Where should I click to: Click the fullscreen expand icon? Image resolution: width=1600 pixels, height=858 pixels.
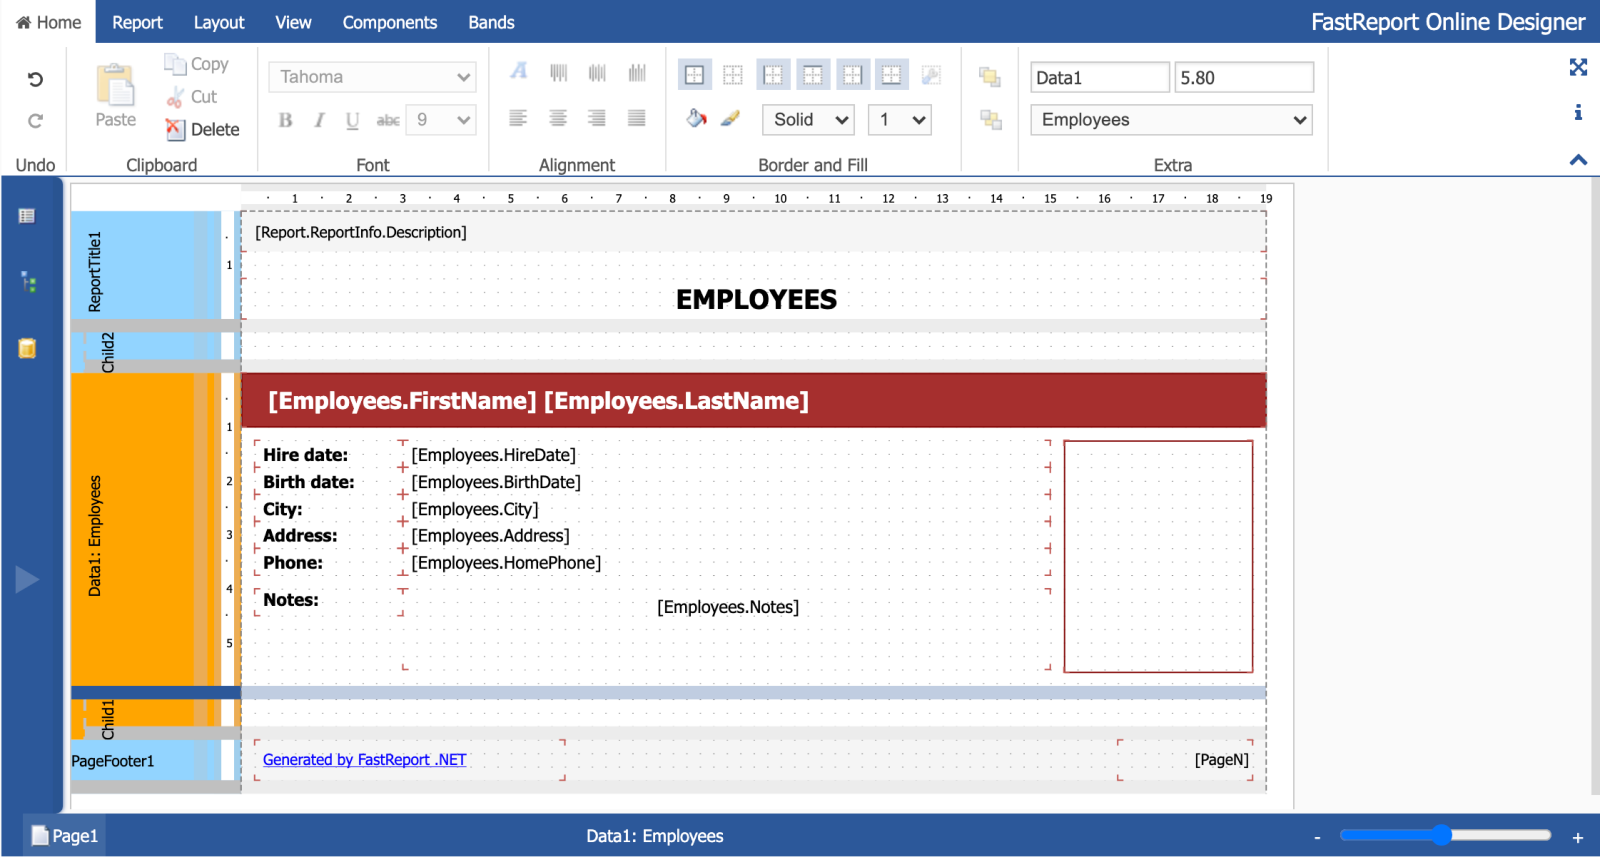point(1578,67)
